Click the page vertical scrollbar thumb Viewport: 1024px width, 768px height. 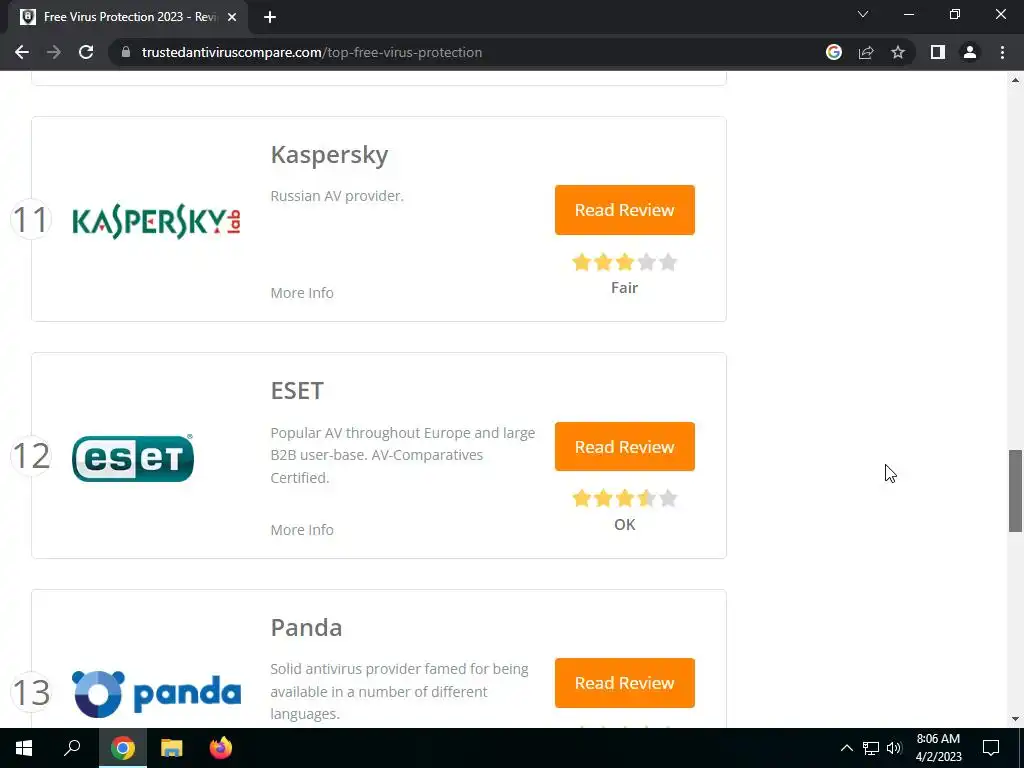tap(1015, 490)
